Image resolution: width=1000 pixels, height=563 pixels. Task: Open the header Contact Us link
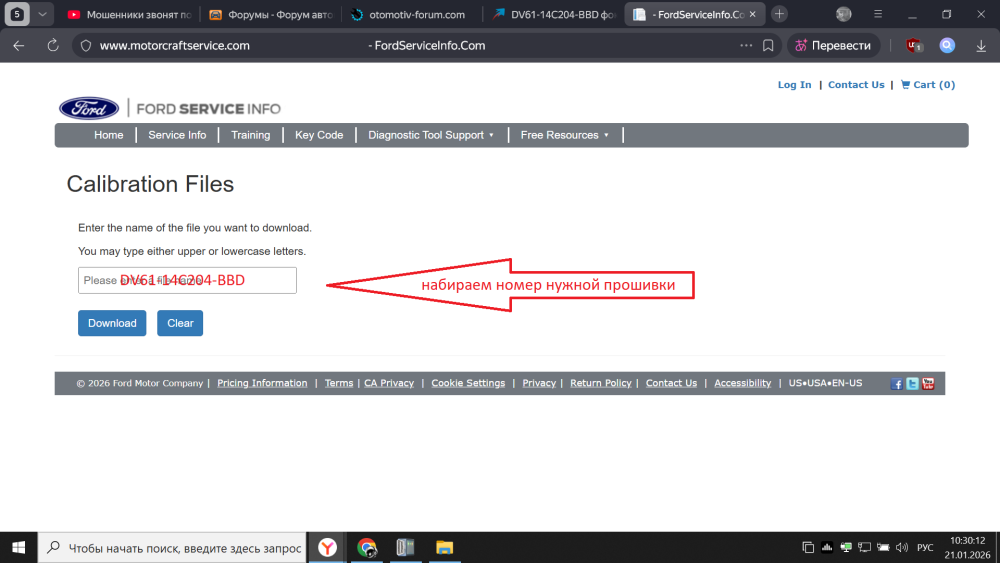[856, 85]
